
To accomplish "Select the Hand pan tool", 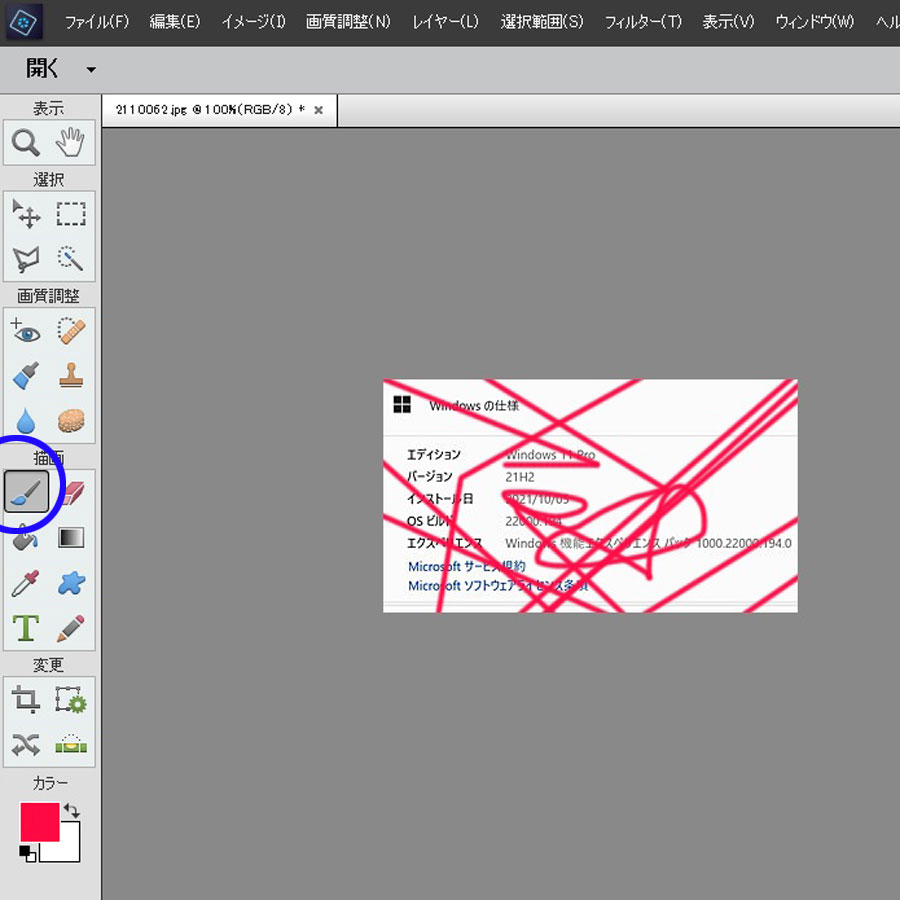I will click(71, 143).
